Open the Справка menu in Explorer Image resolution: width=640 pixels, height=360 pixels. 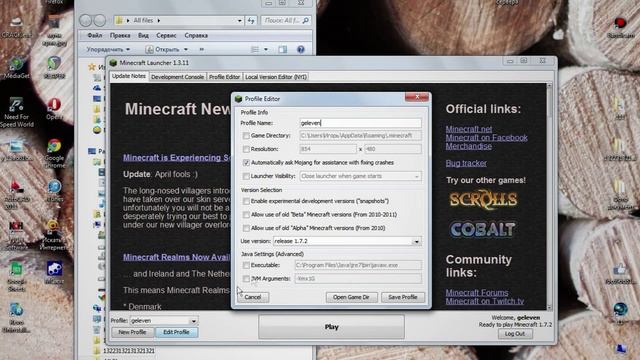point(196,36)
